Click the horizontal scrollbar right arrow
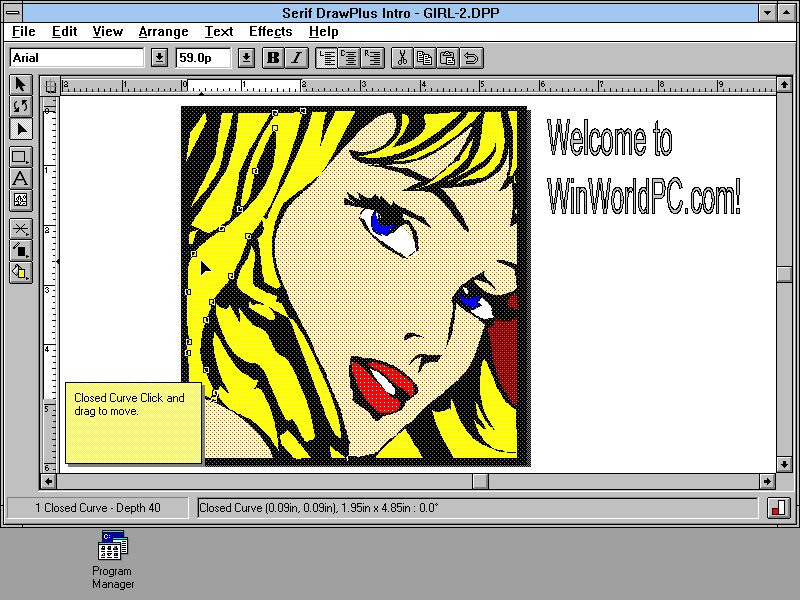The image size is (800, 600). (x=767, y=481)
